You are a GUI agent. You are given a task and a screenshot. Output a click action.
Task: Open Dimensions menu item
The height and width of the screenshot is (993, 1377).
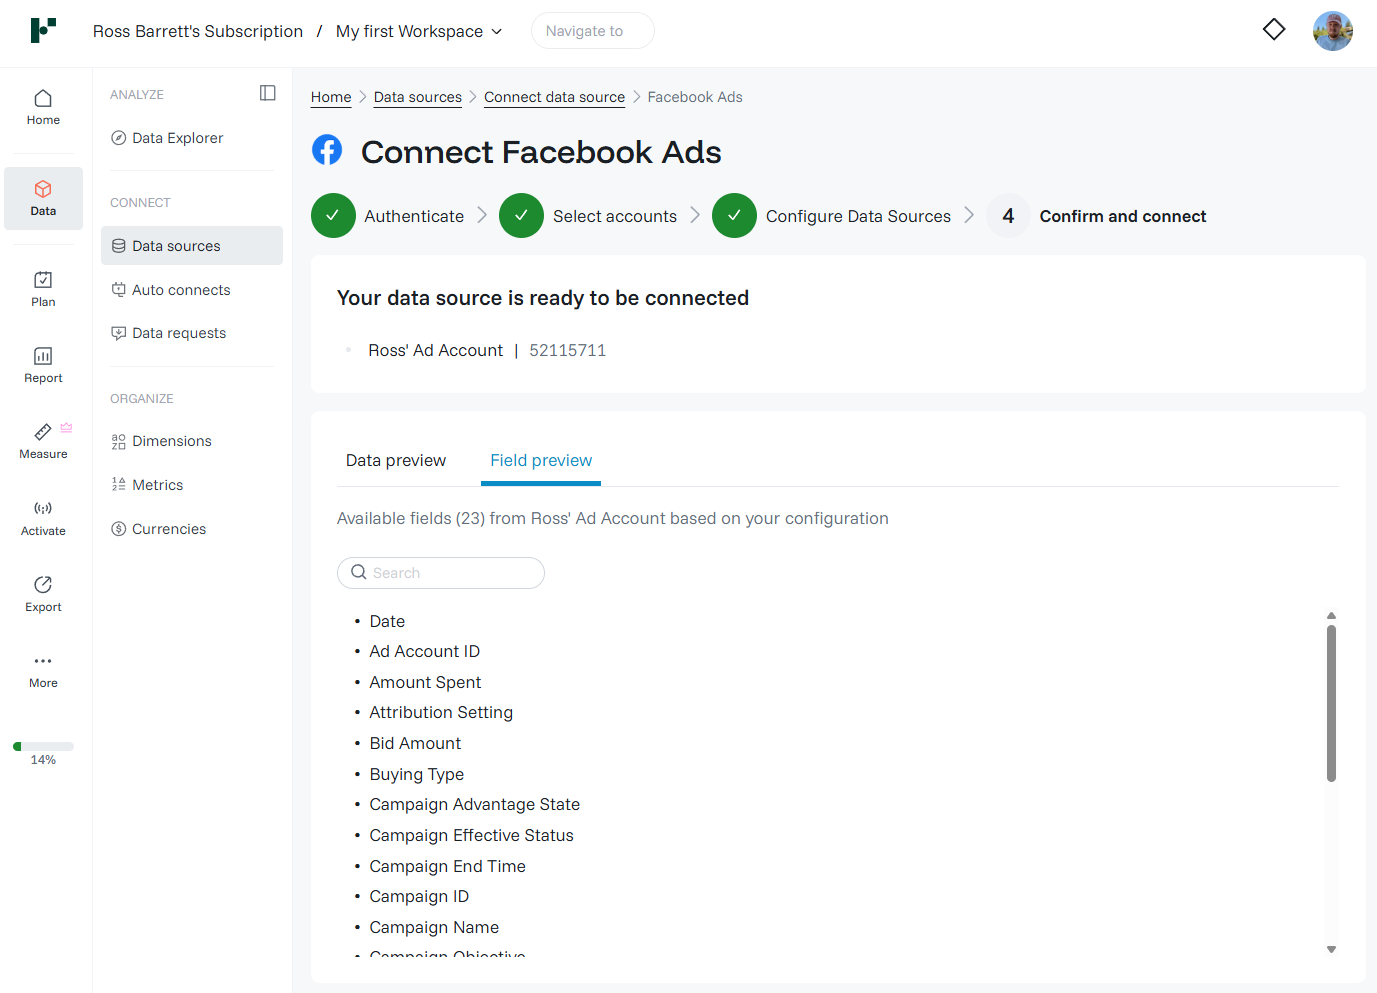coord(161,441)
